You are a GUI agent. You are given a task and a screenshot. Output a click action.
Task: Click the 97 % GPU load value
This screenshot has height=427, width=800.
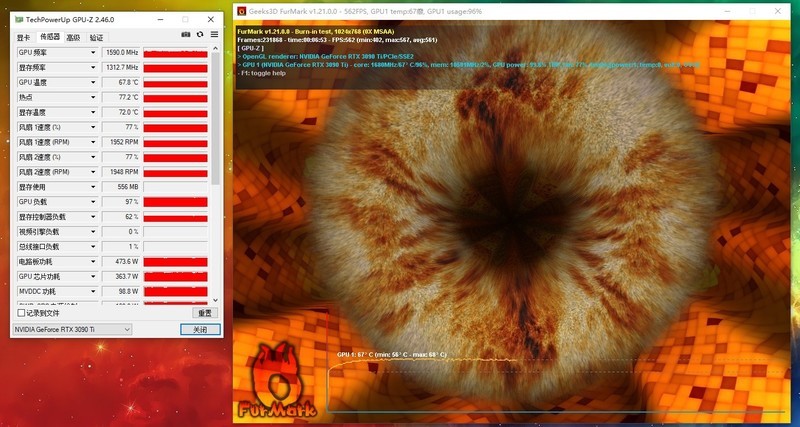tap(121, 202)
